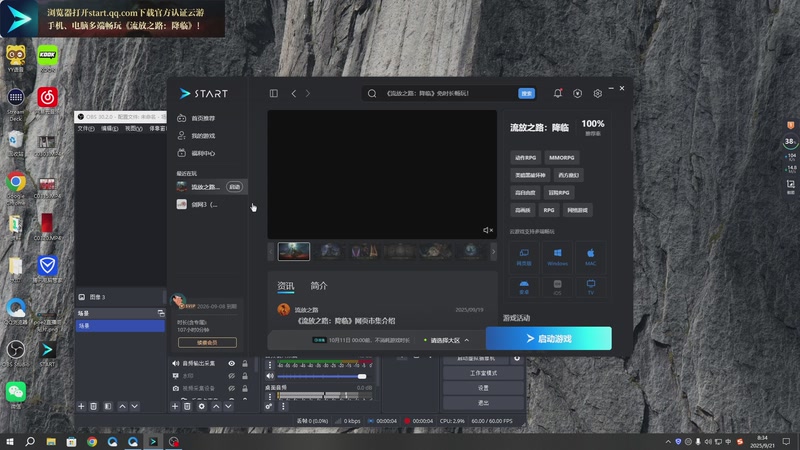This screenshot has height=450, width=800.
Task: Move thumbnail strip back with left chevron
Action: click(271, 252)
